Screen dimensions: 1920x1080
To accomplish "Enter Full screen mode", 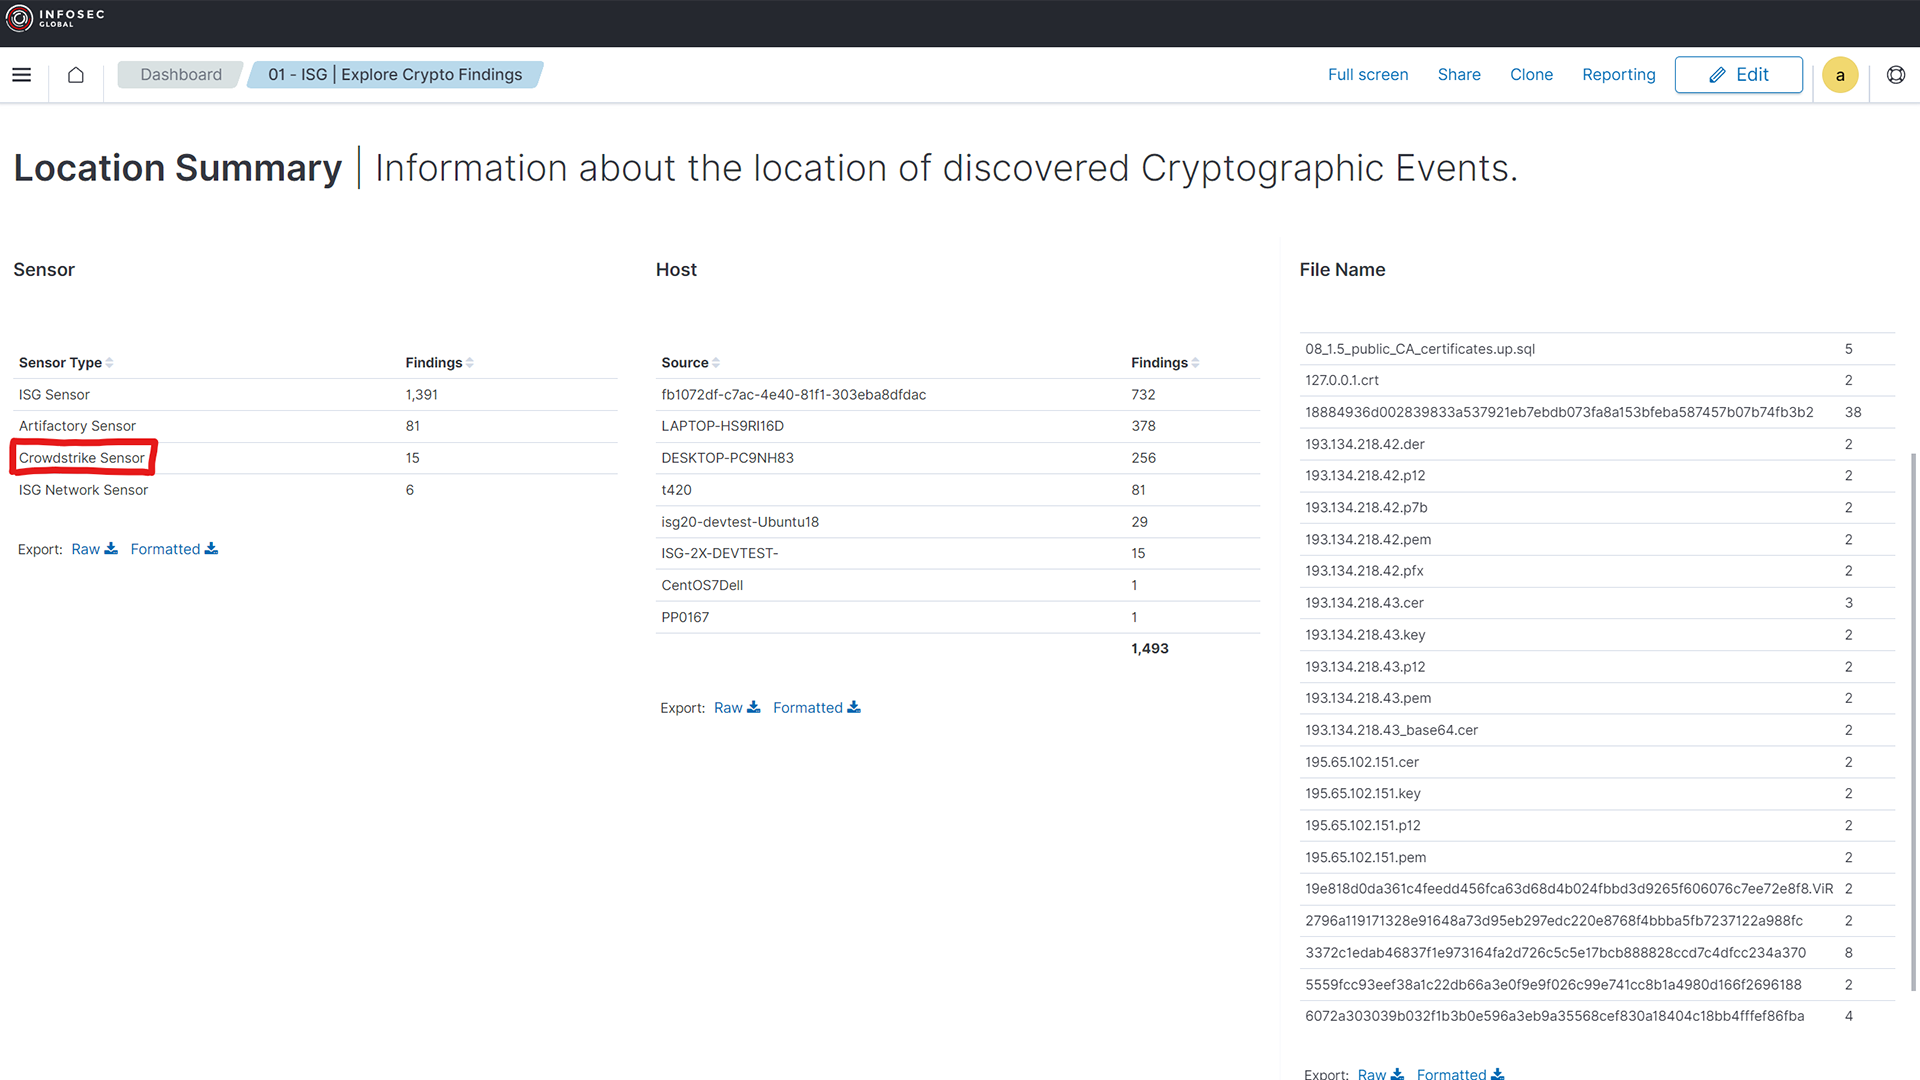I will tap(1367, 75).
